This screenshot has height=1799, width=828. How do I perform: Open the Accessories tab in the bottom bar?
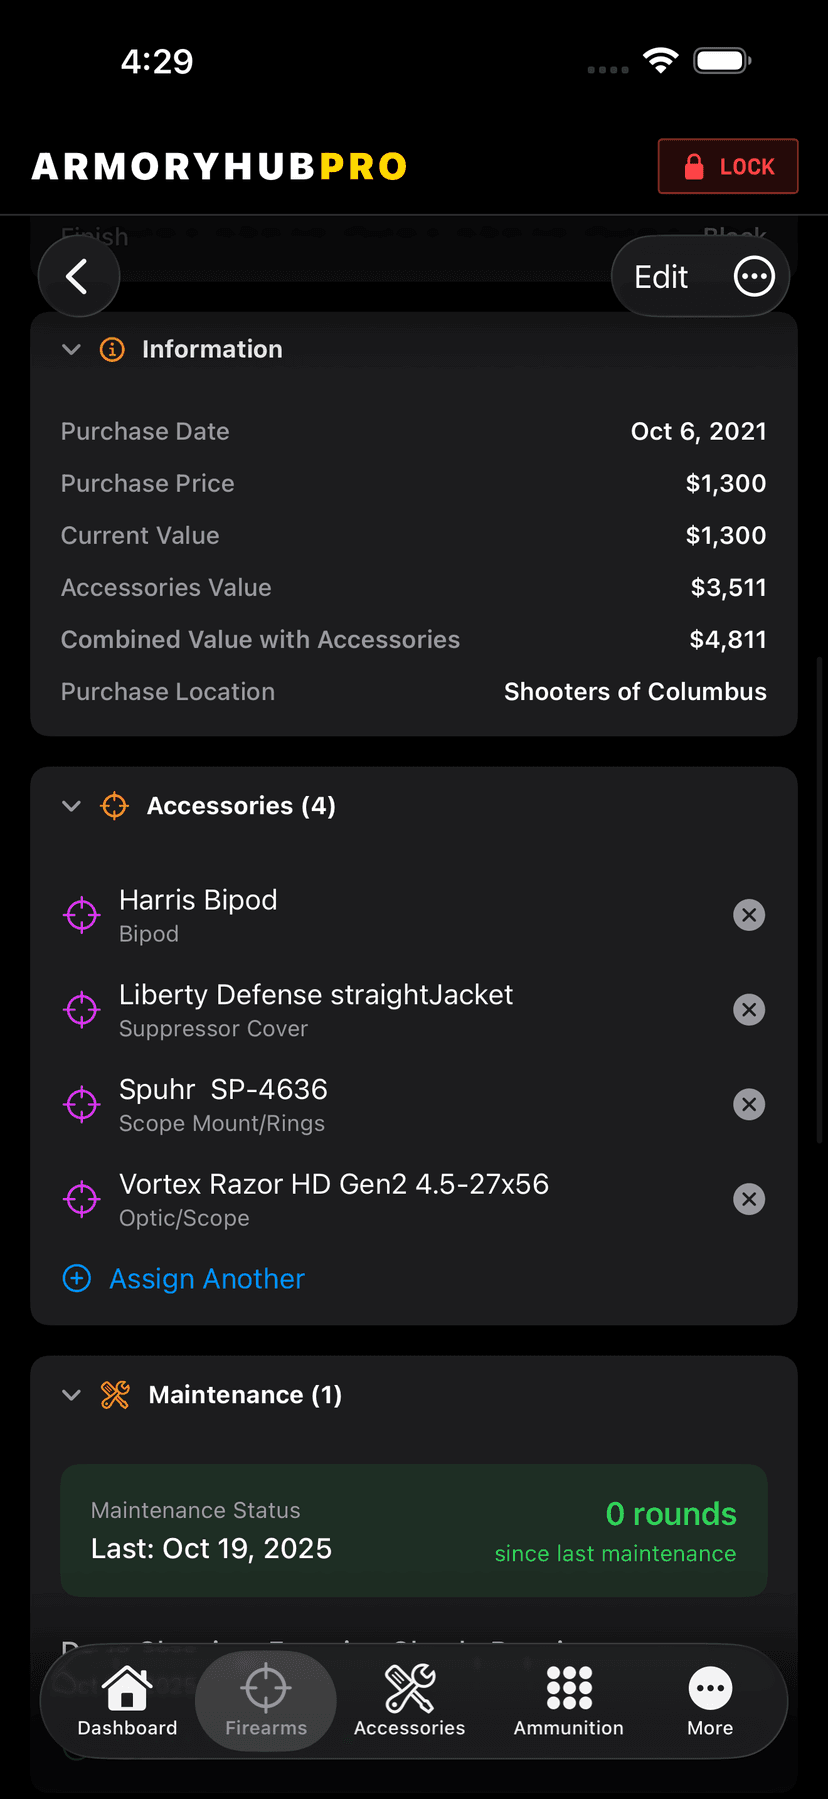[409, 1702]
